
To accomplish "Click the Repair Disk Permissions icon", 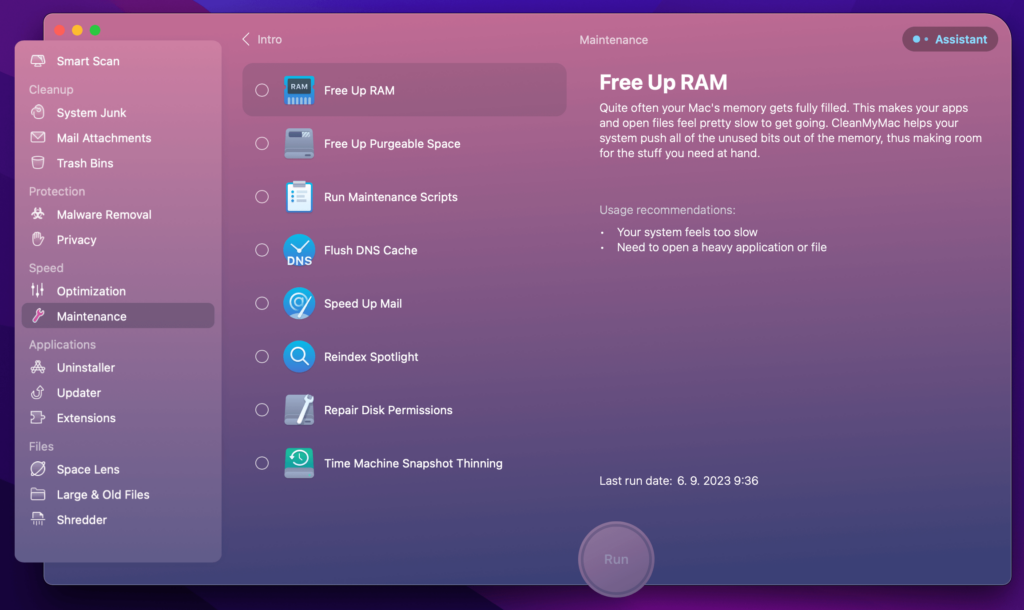I will (x=299, y=409).
